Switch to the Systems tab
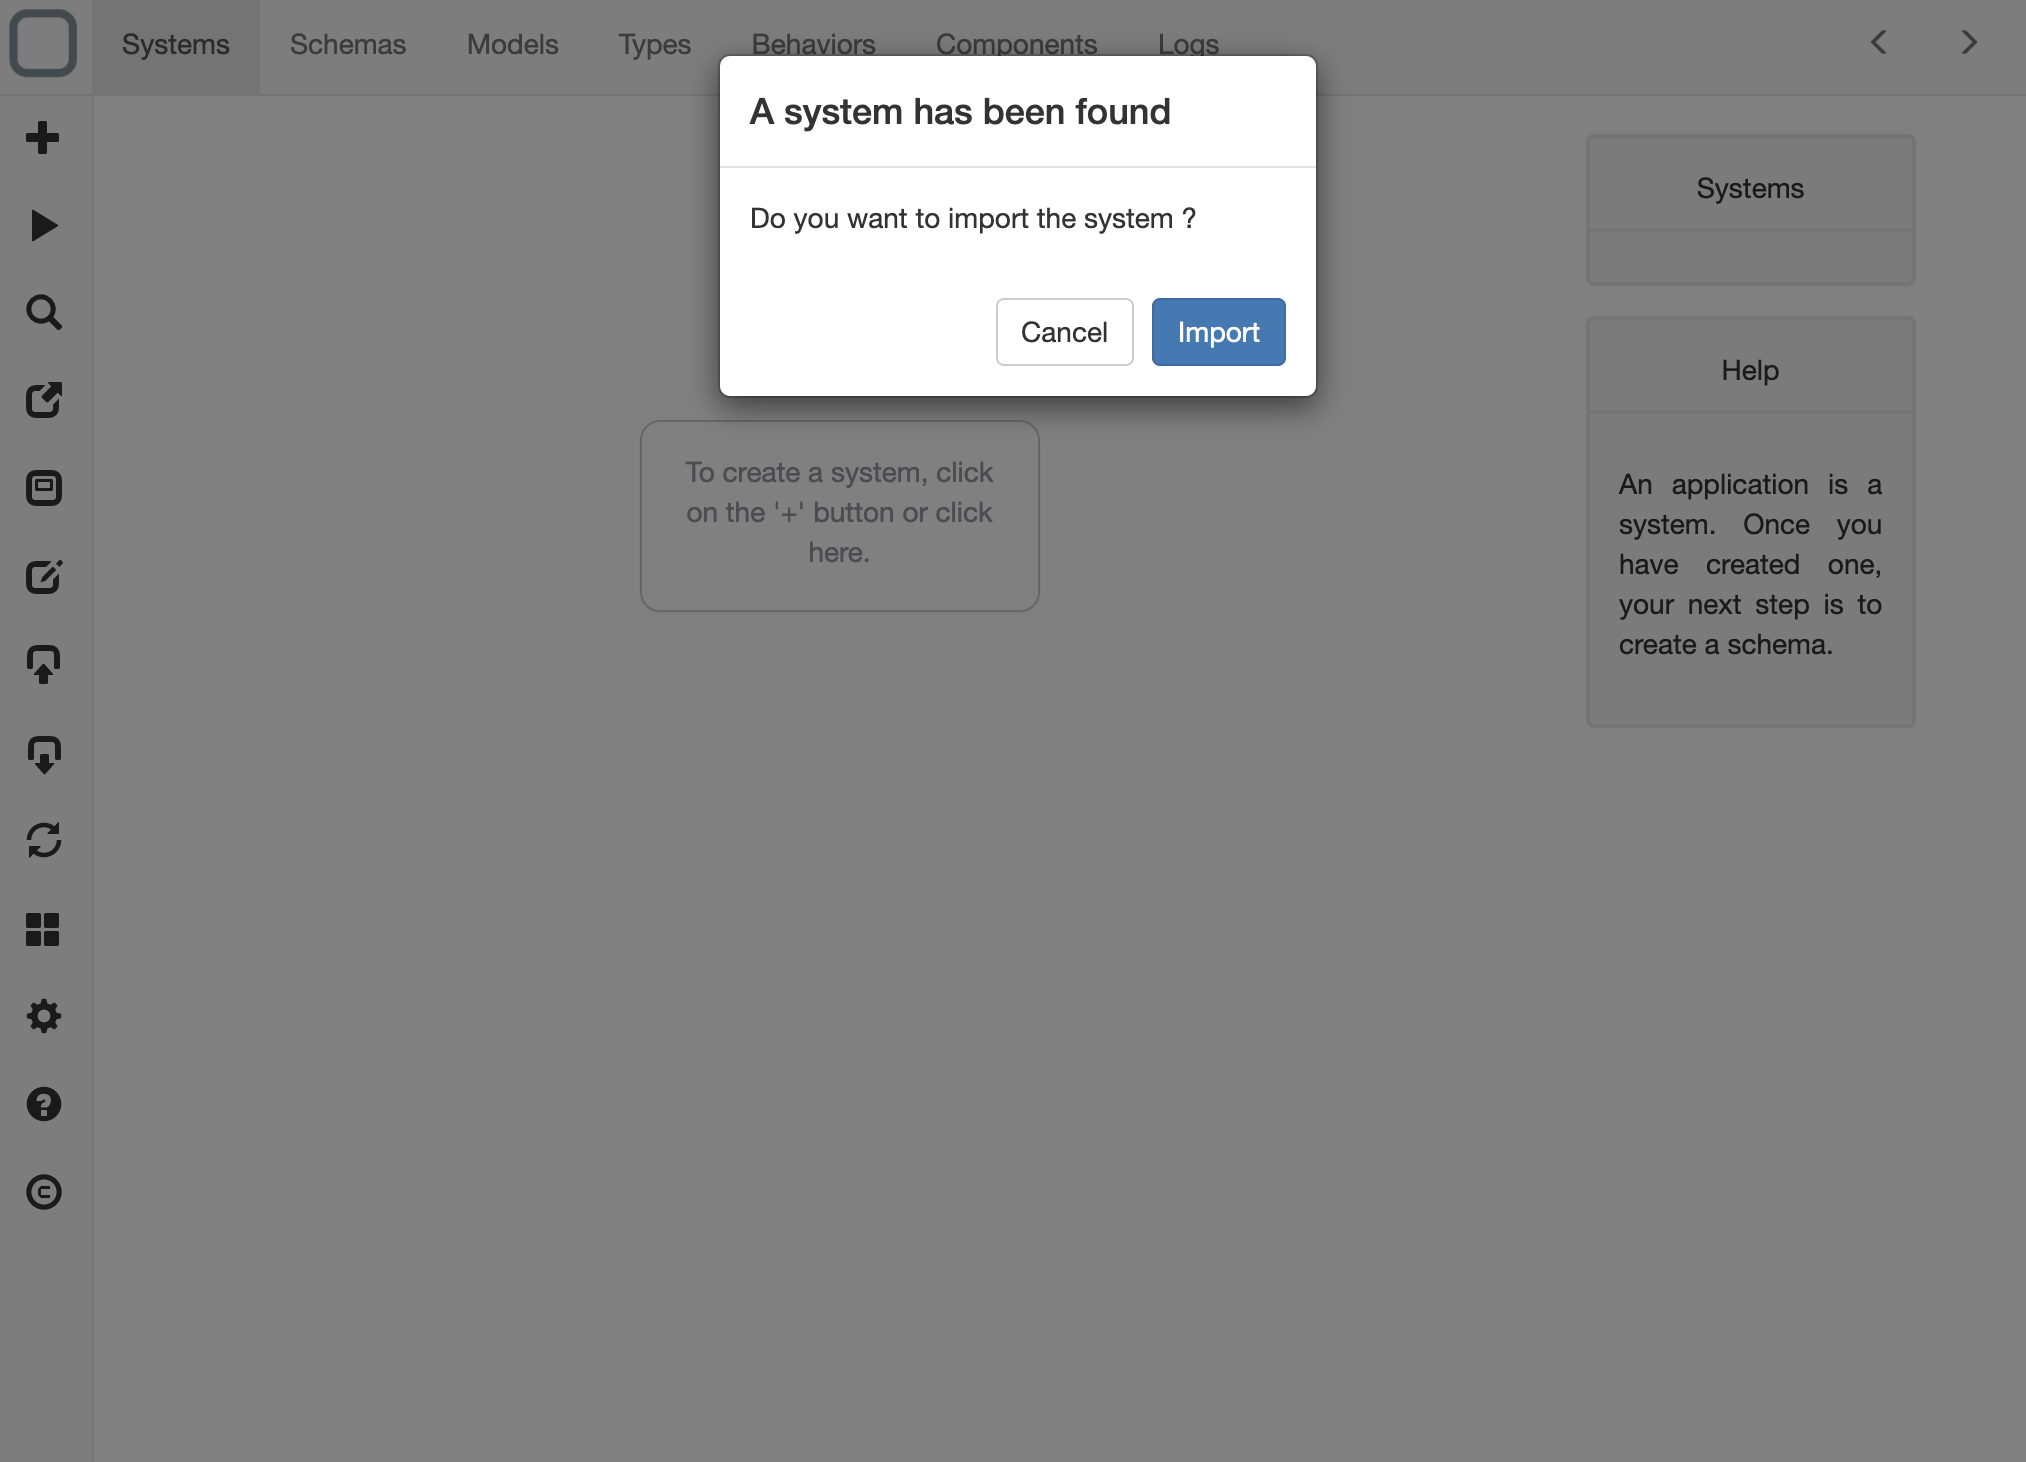 click(176, 45)
